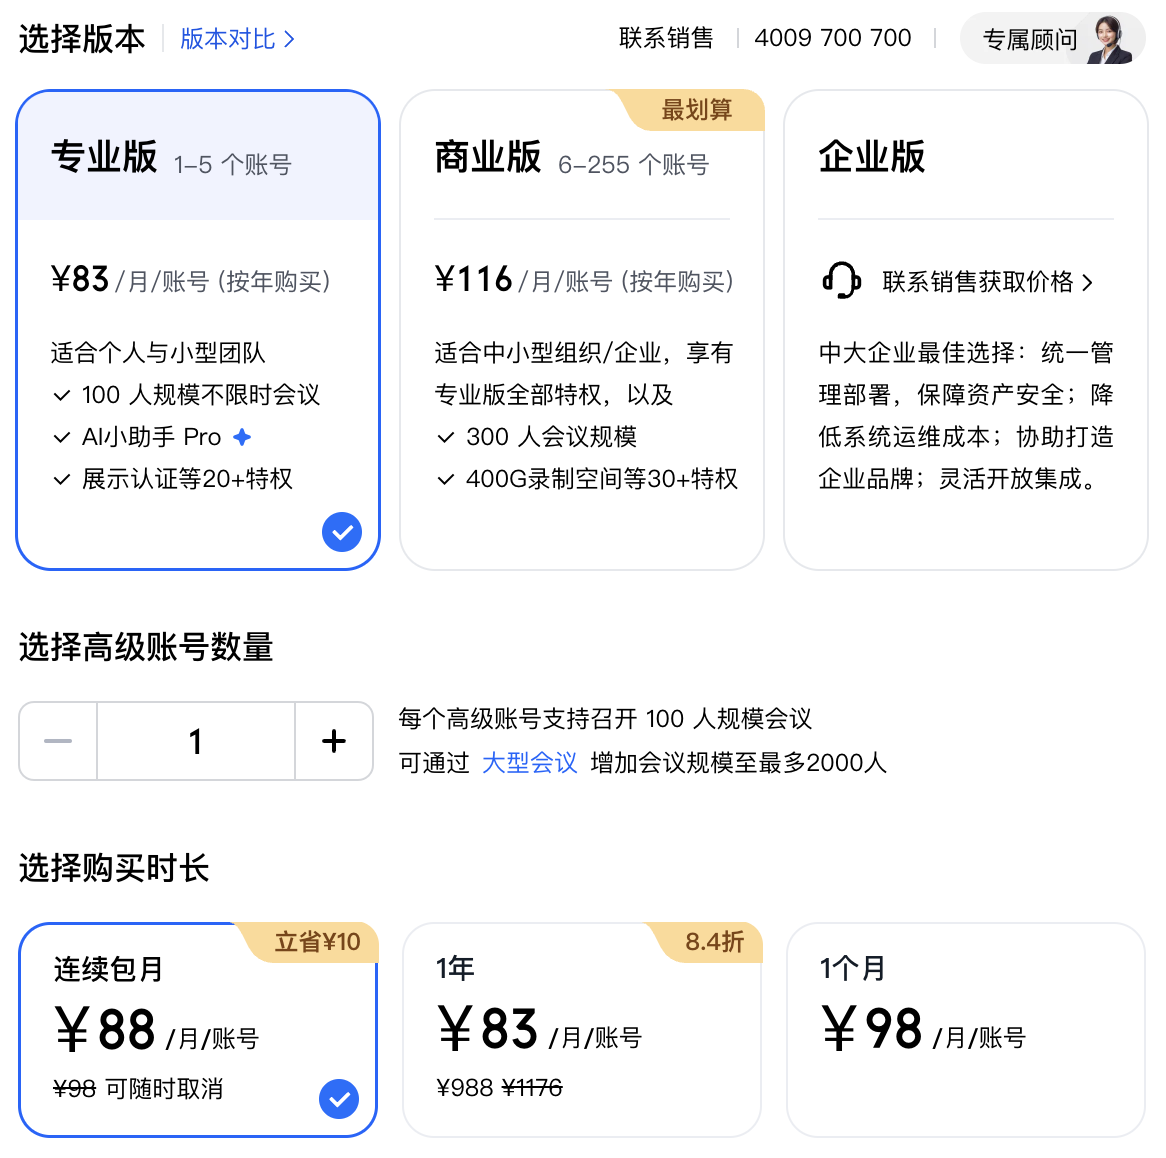The height and width of the screenshot is (1158, 1166).
Task: Click the account quantity input field
Action: point(196,741)
